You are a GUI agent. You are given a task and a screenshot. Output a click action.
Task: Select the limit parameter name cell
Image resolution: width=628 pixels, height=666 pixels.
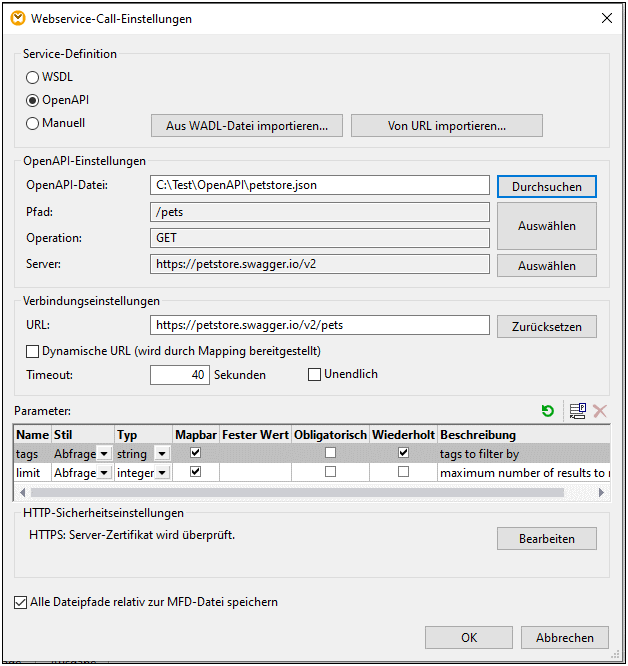click(32, 472)
